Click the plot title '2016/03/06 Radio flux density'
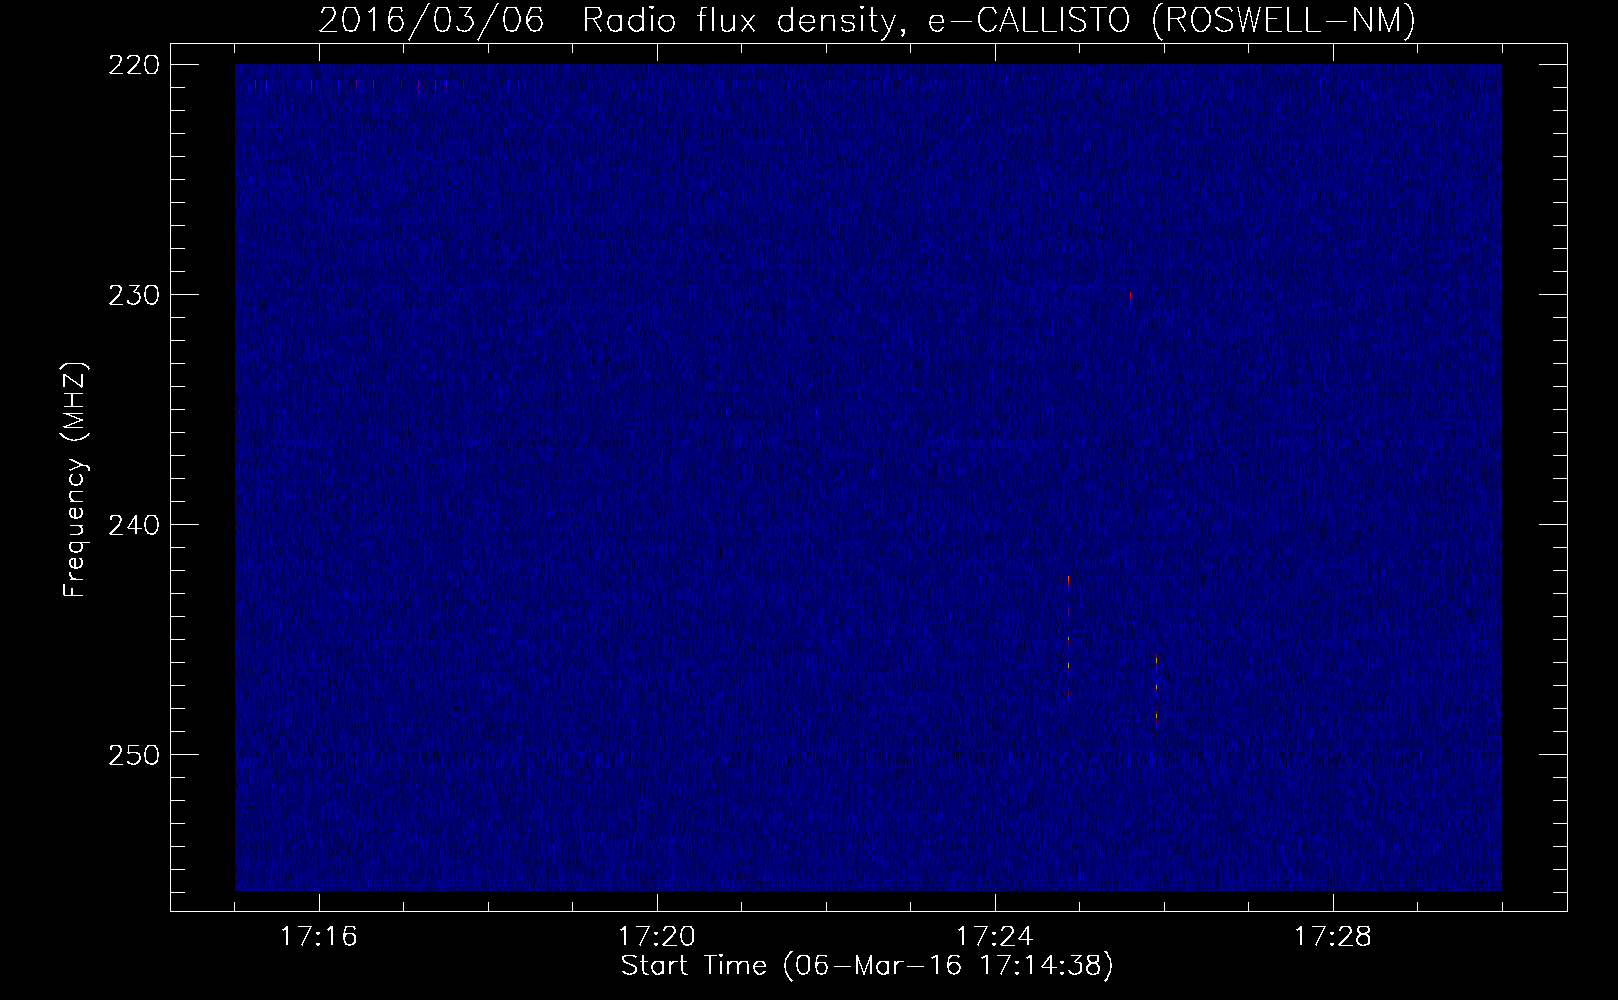The image size is (1618, 1000). point(606,20)
